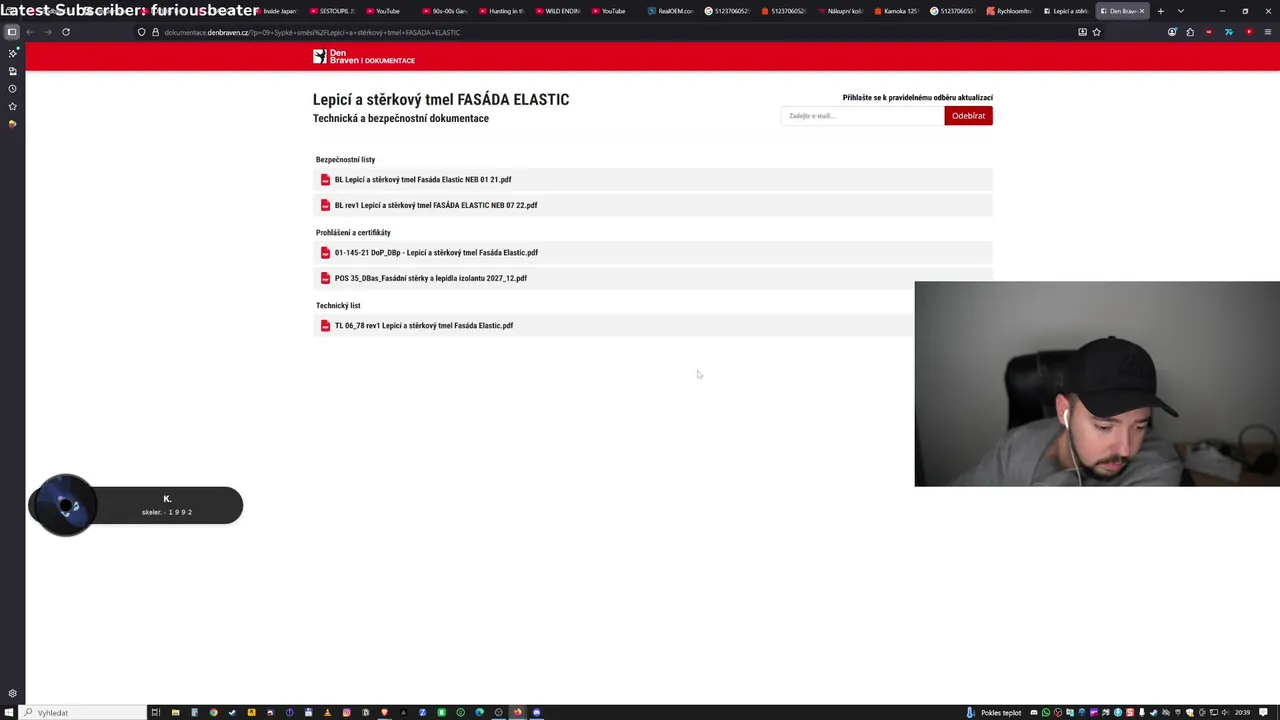
Task: Reload the page with refresh button
Action: click(66, 32)
